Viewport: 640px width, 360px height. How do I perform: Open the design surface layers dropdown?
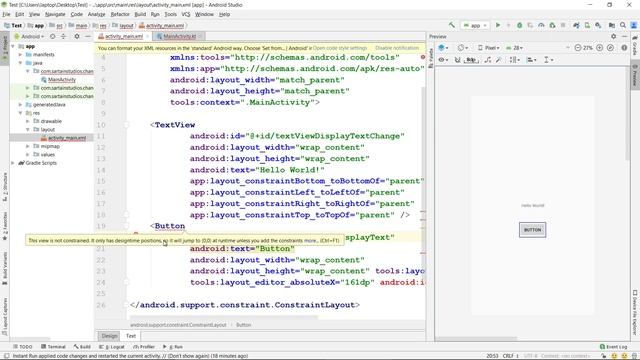[443, 48]
